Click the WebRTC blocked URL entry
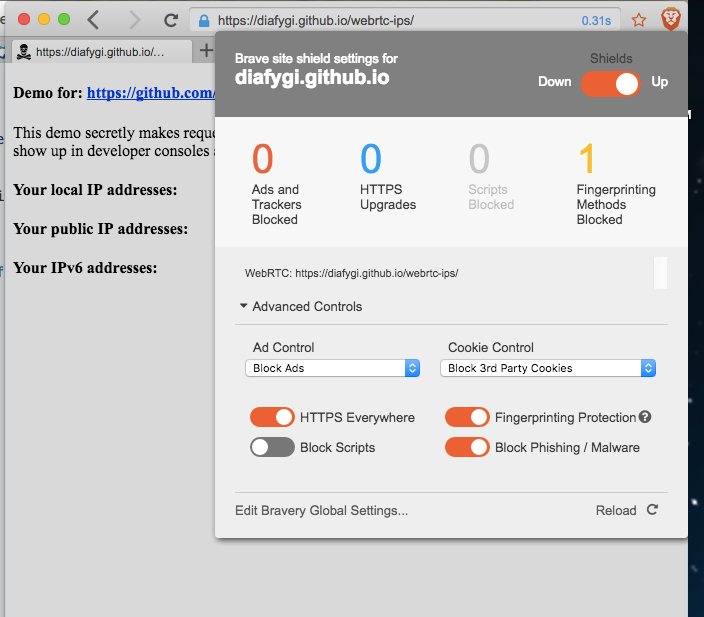 coord(352,273)
